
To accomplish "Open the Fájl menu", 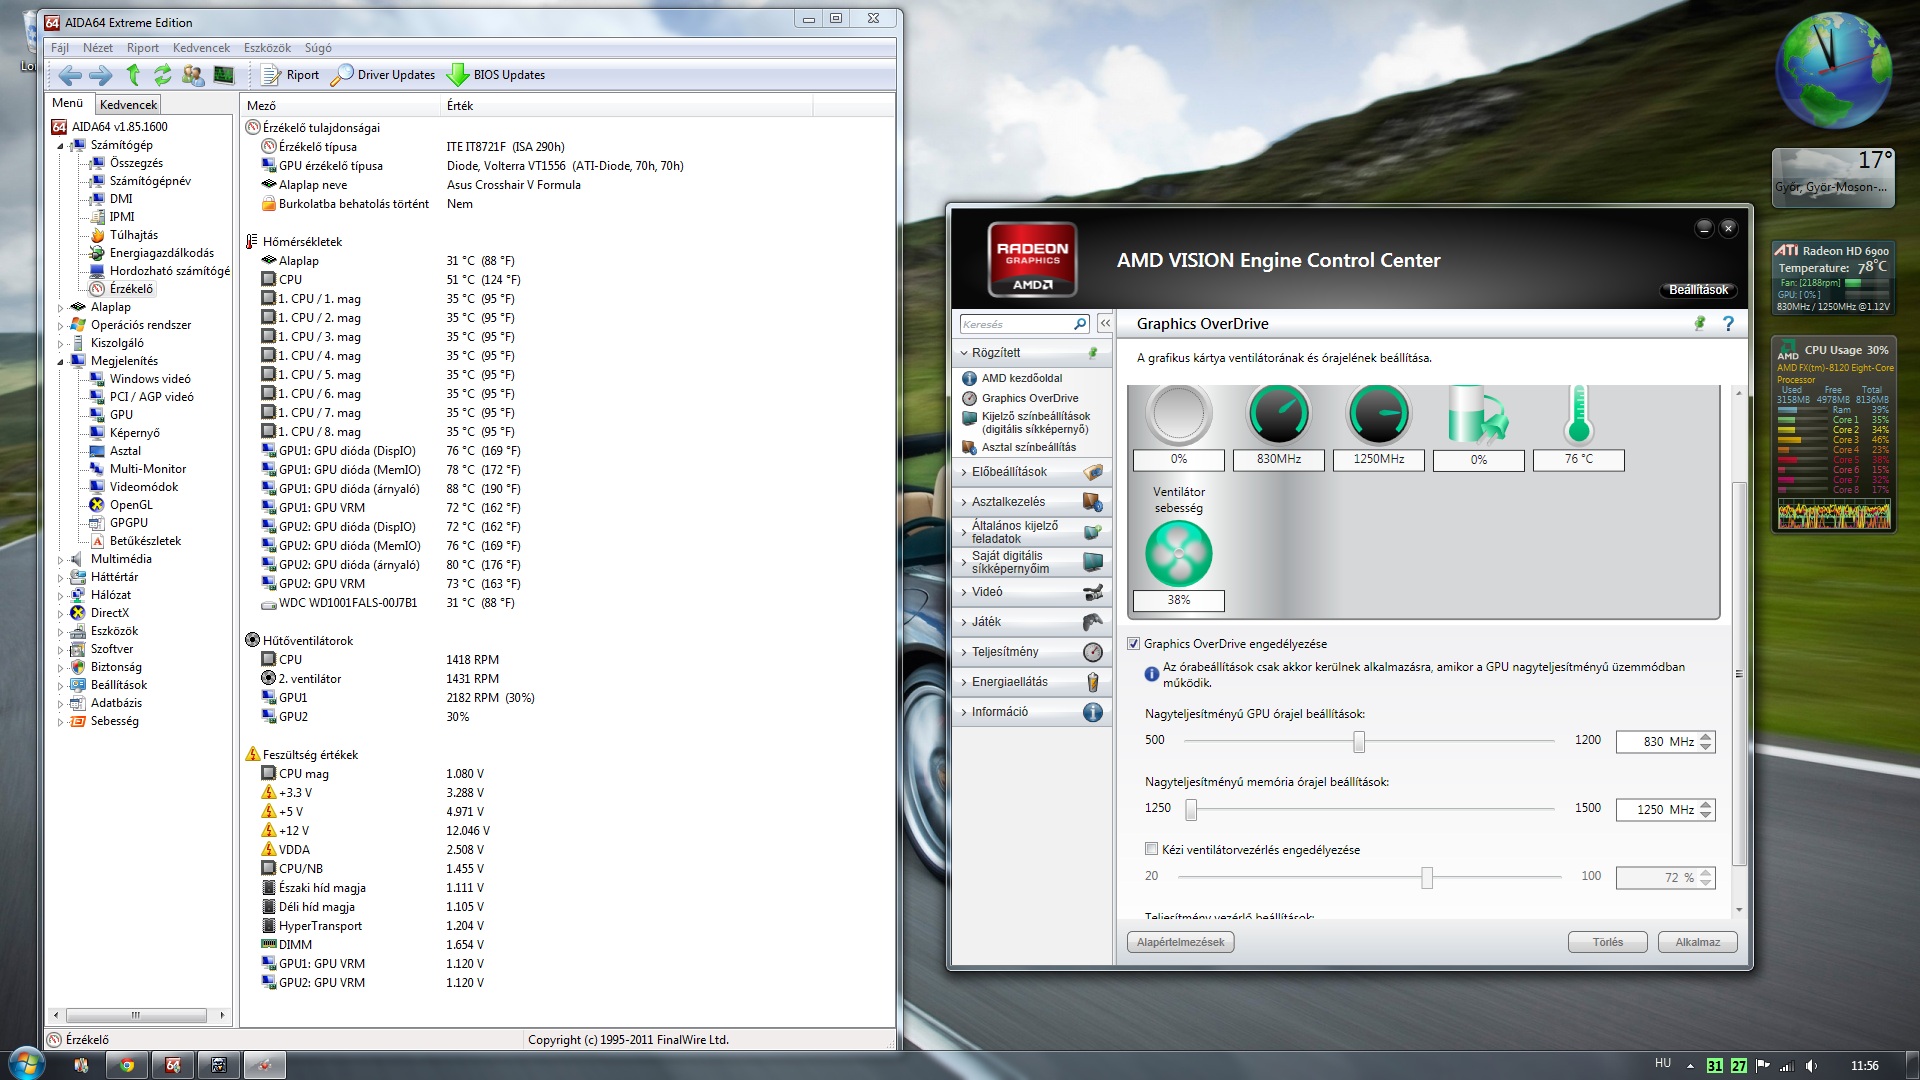I will click(x=60, y=48).
